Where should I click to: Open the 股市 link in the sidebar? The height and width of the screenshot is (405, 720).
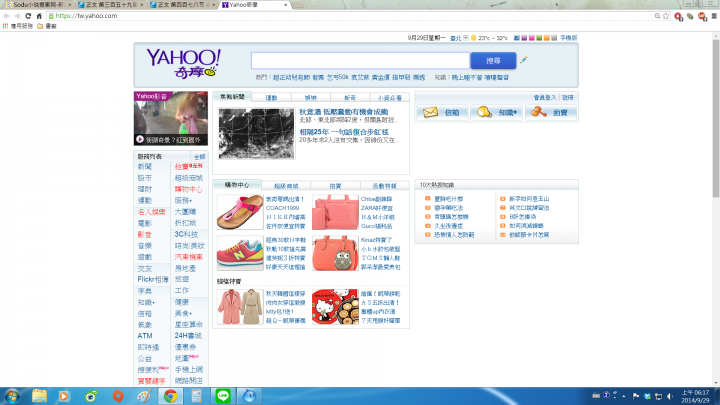click(x=145, y=178)
